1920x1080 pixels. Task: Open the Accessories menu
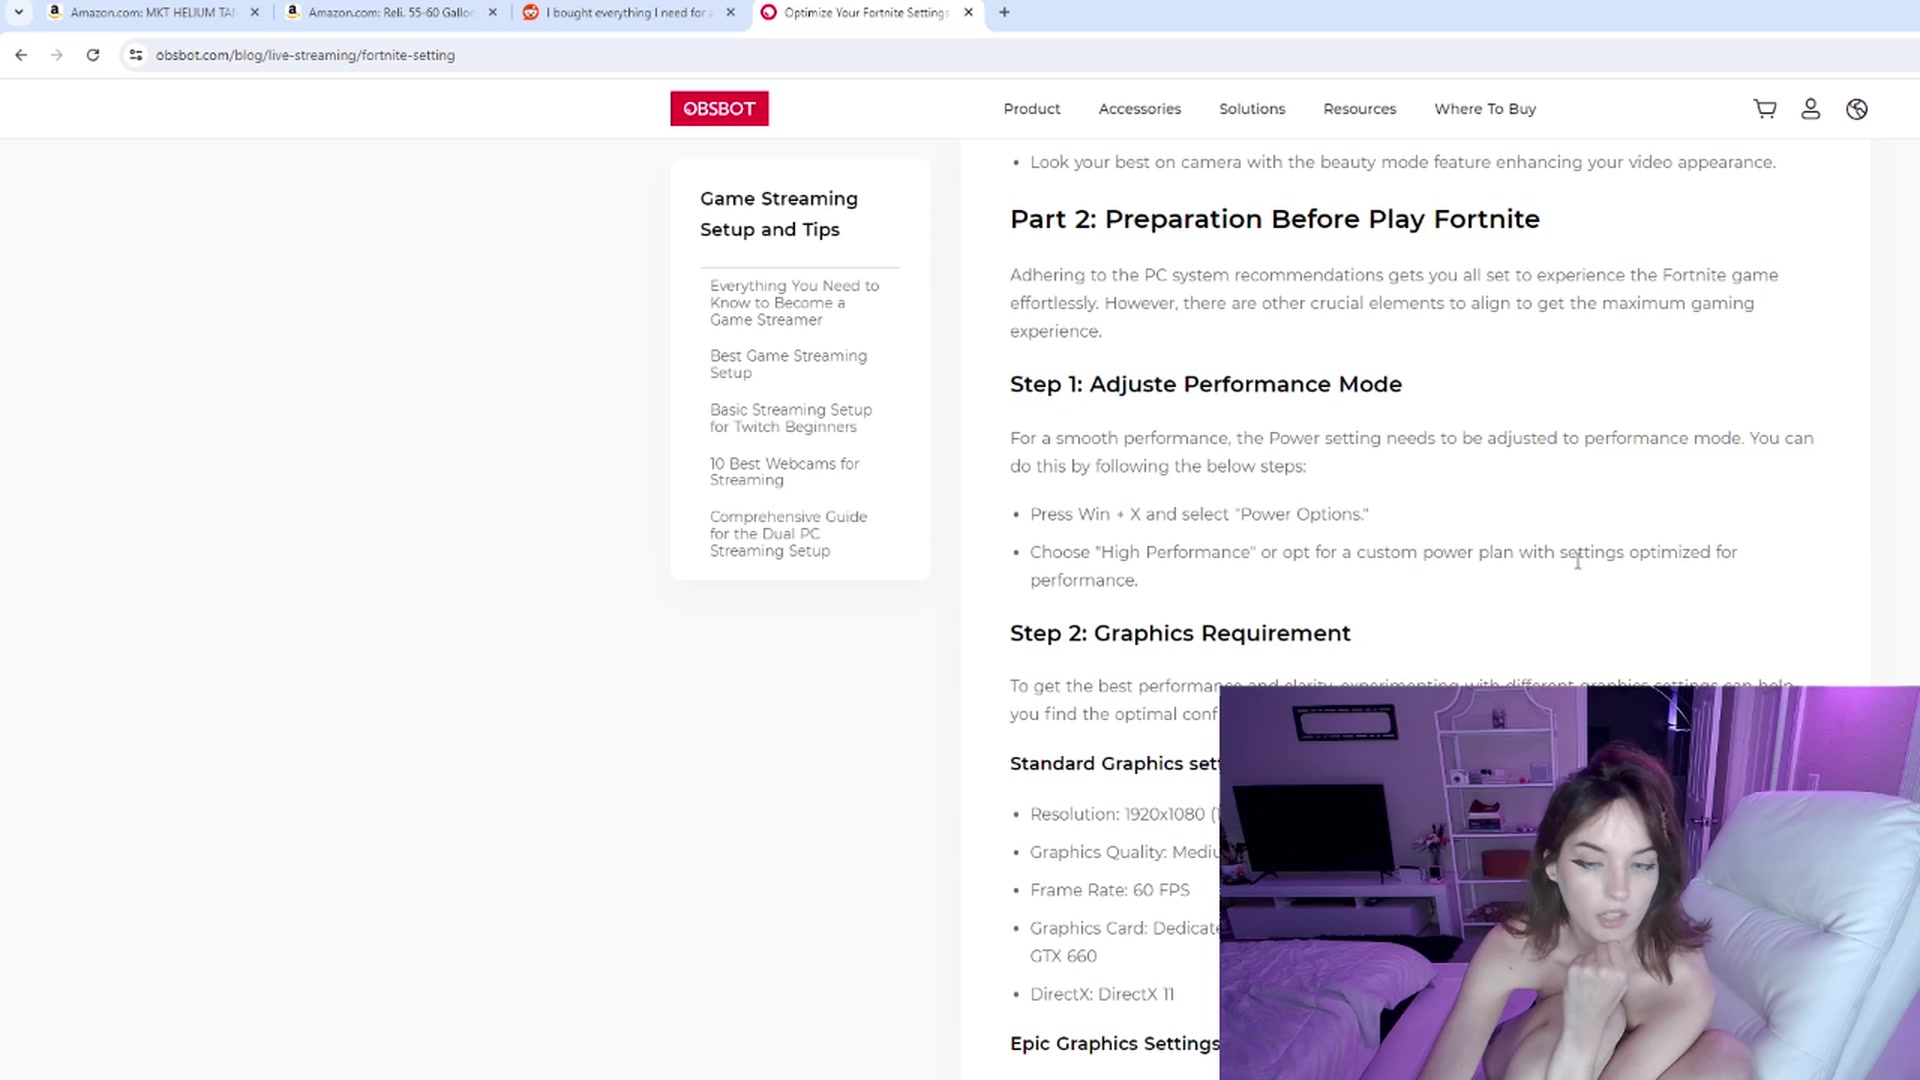[1140, 109]
